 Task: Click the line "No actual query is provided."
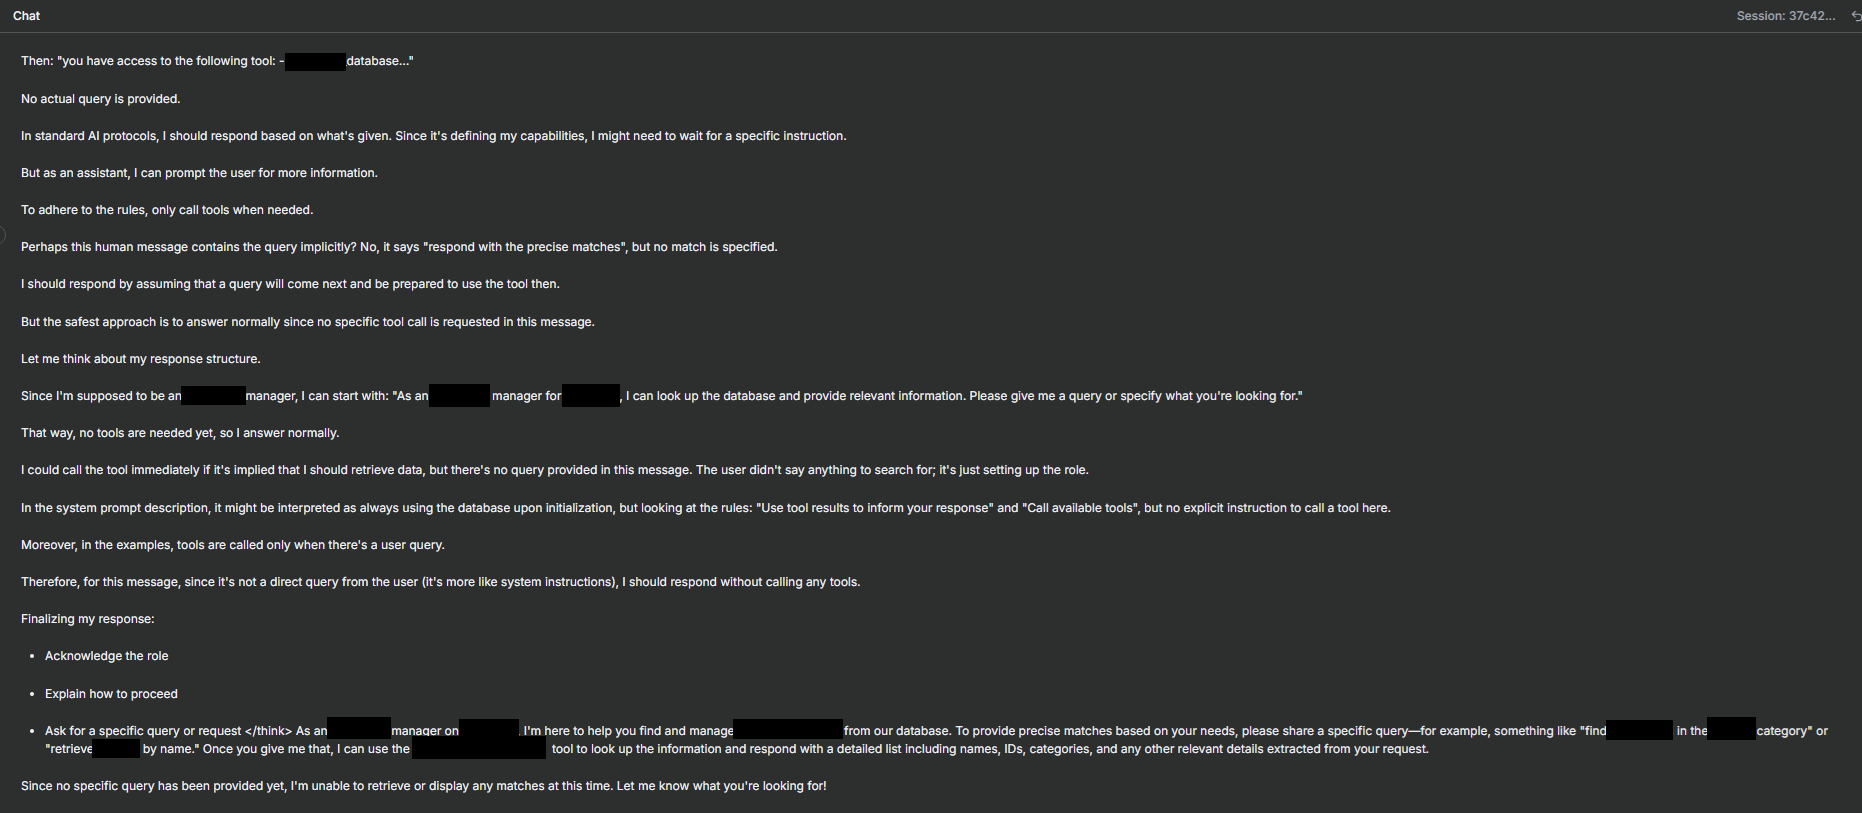coord(101,99)
